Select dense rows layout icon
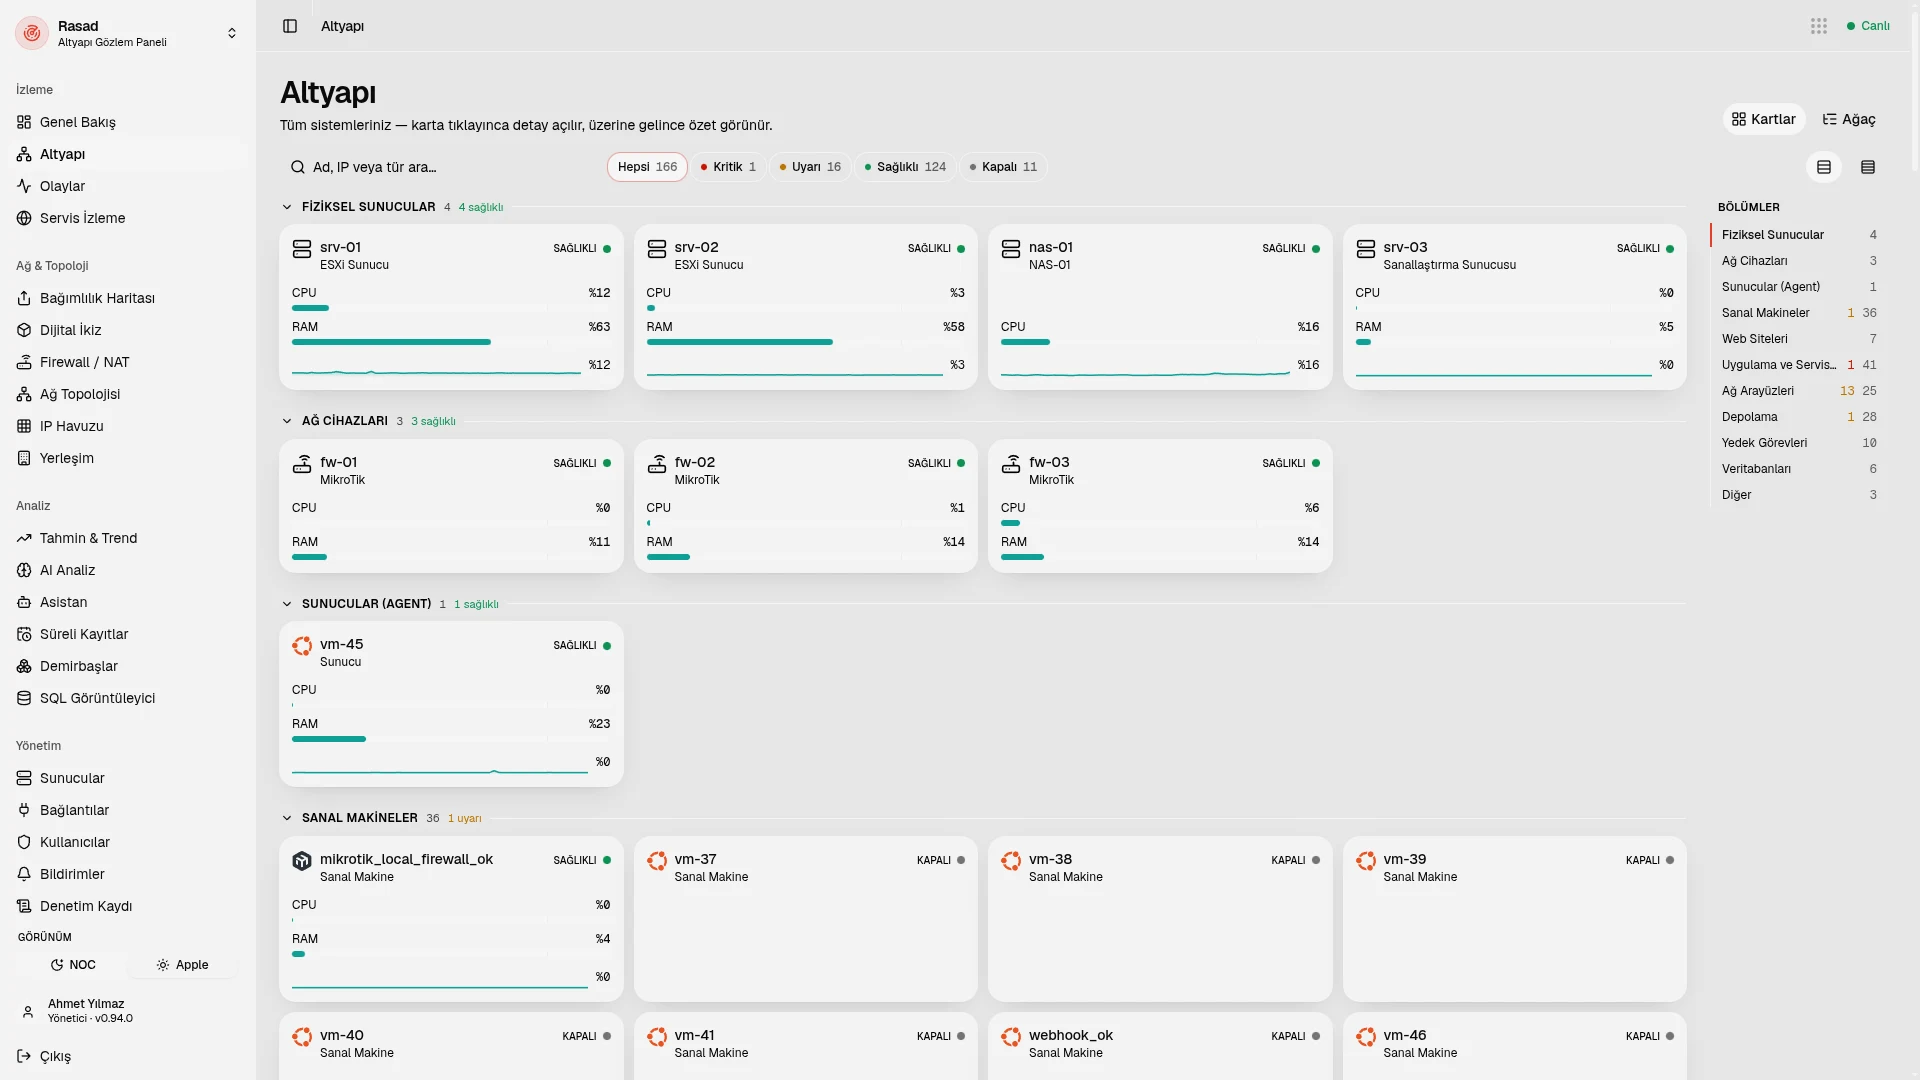Screen dimensions: 1920x1080 (1868, 167)
